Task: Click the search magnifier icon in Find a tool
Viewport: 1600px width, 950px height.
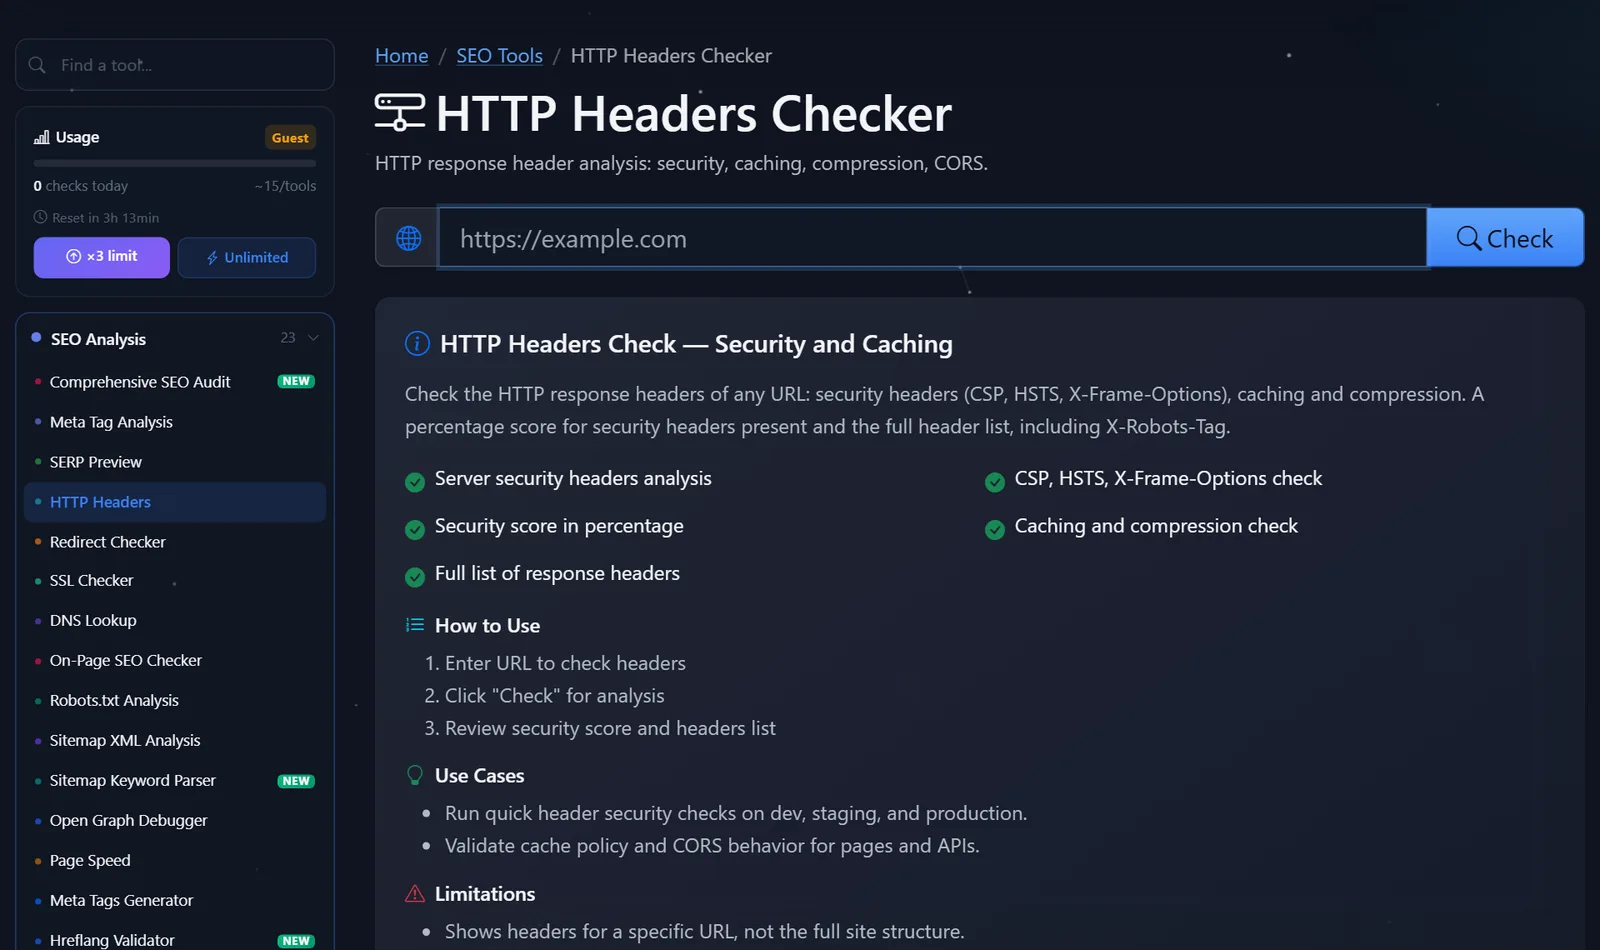Action: click(37, 65)
